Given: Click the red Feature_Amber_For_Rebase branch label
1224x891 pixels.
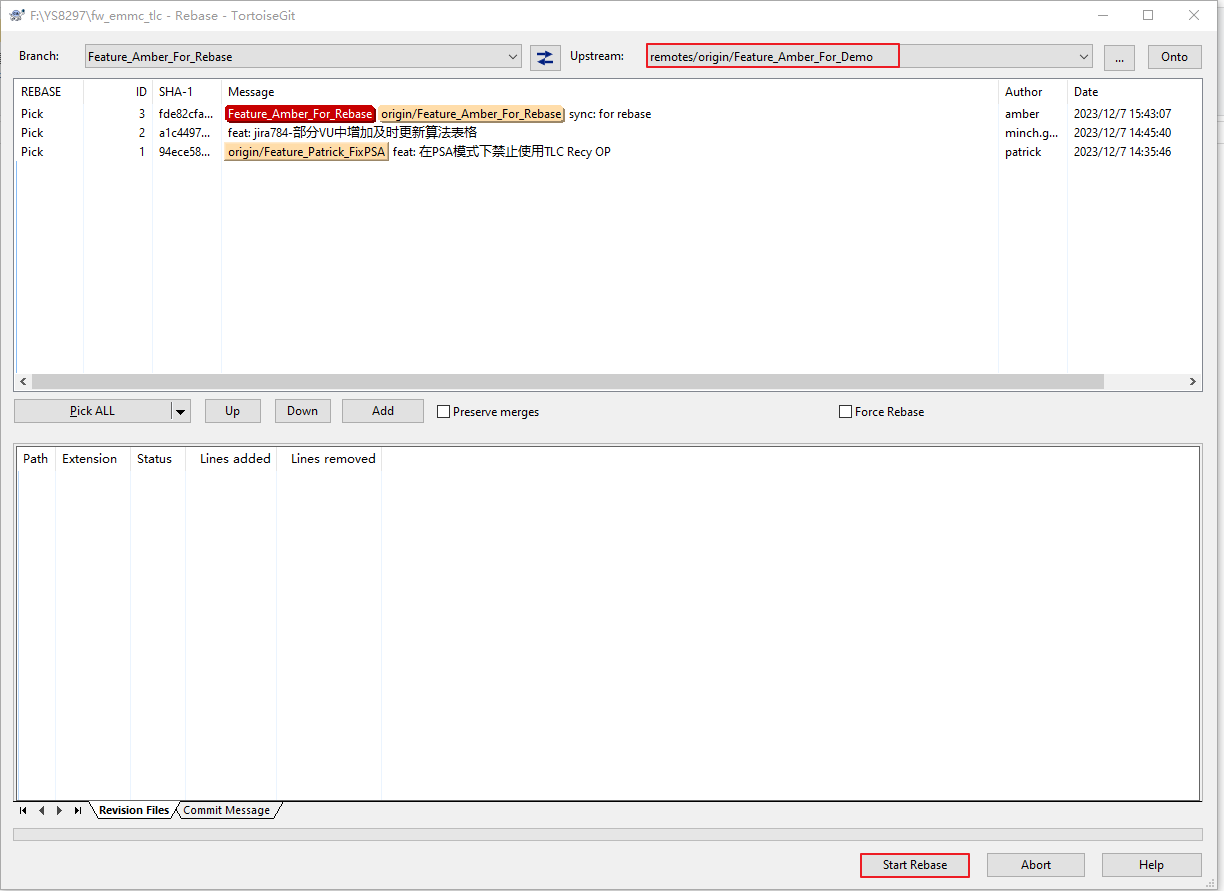Looking at the screenshot, I should coord(300,114).
